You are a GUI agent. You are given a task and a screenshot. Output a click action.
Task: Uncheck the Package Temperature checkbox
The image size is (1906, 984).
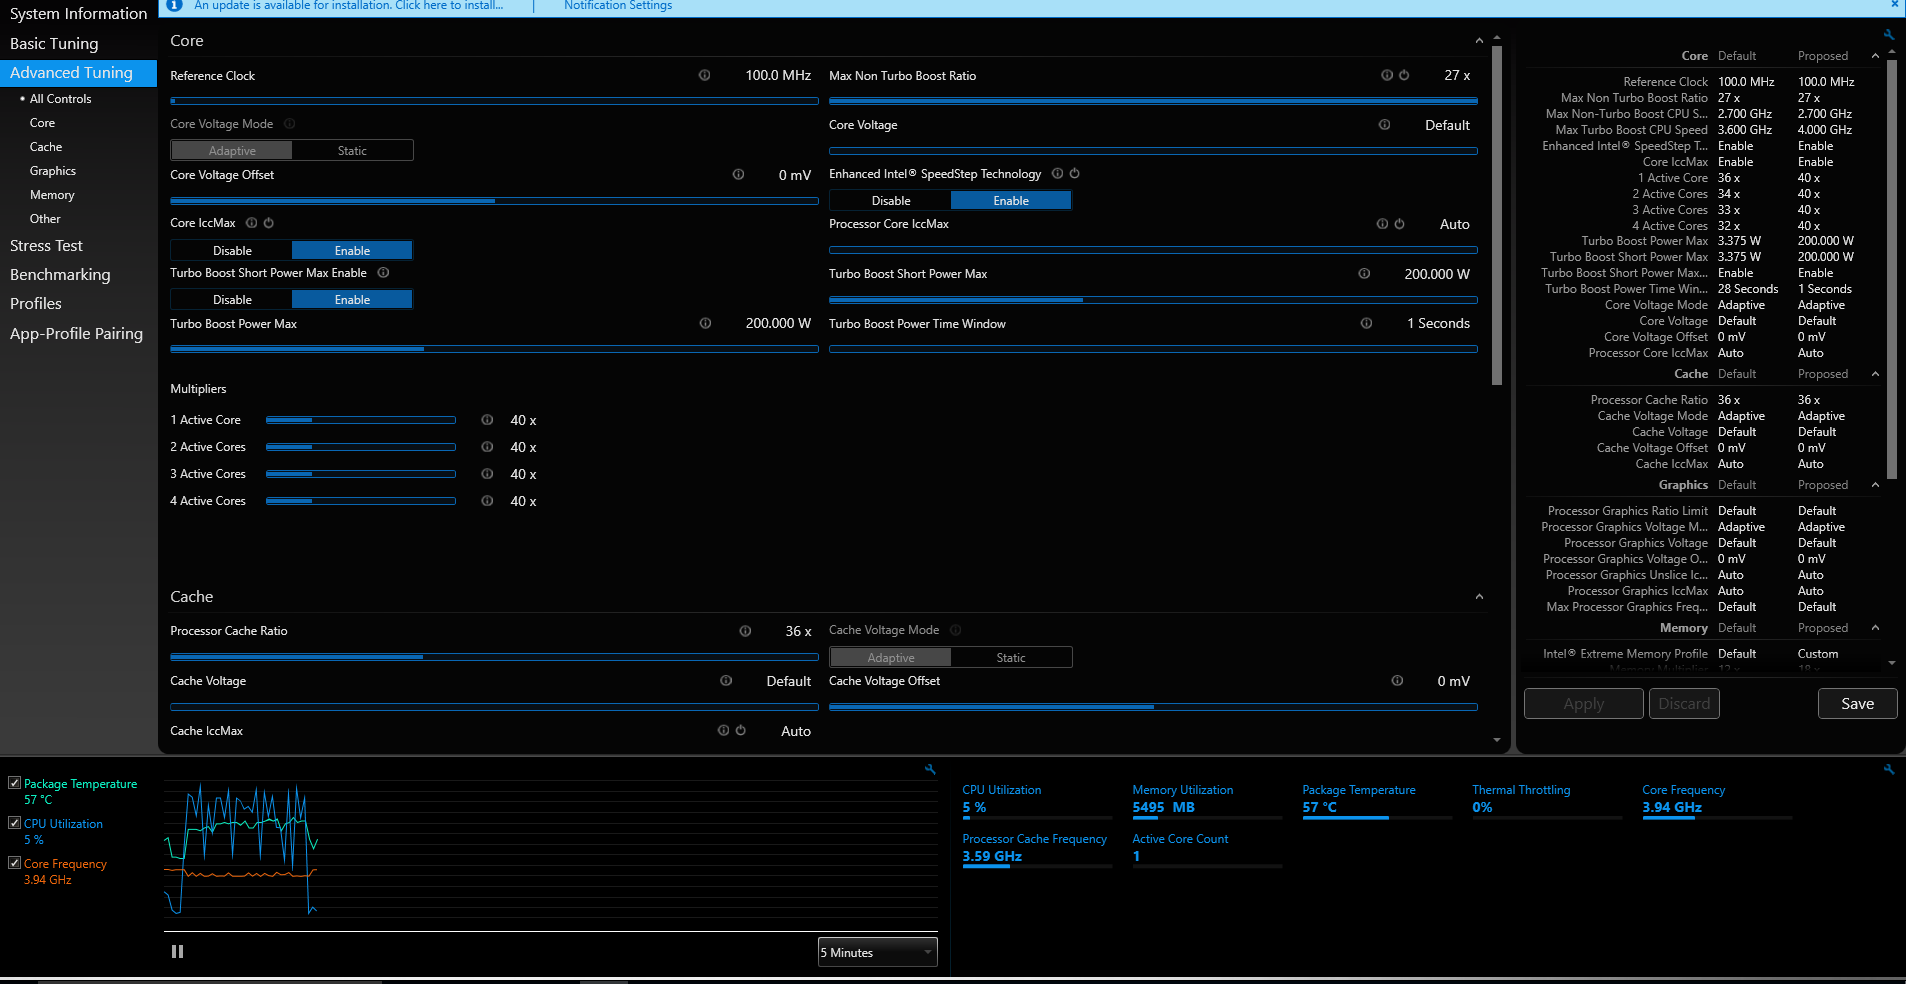pos(15,783)
